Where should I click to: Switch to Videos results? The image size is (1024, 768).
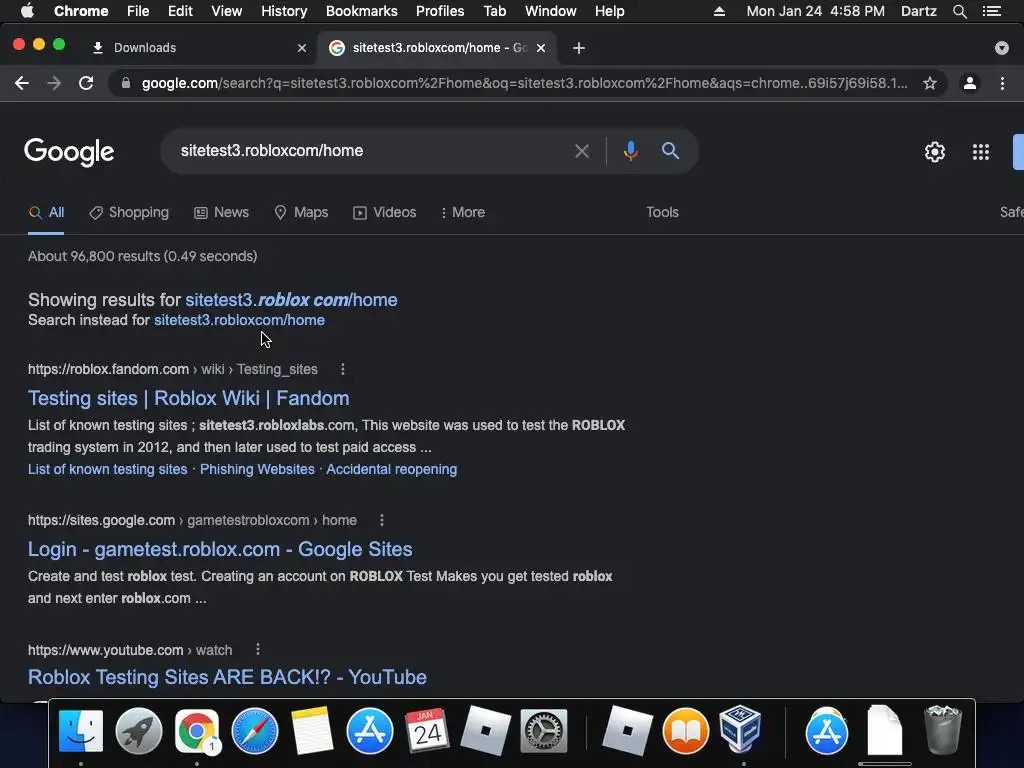(385, 212)
